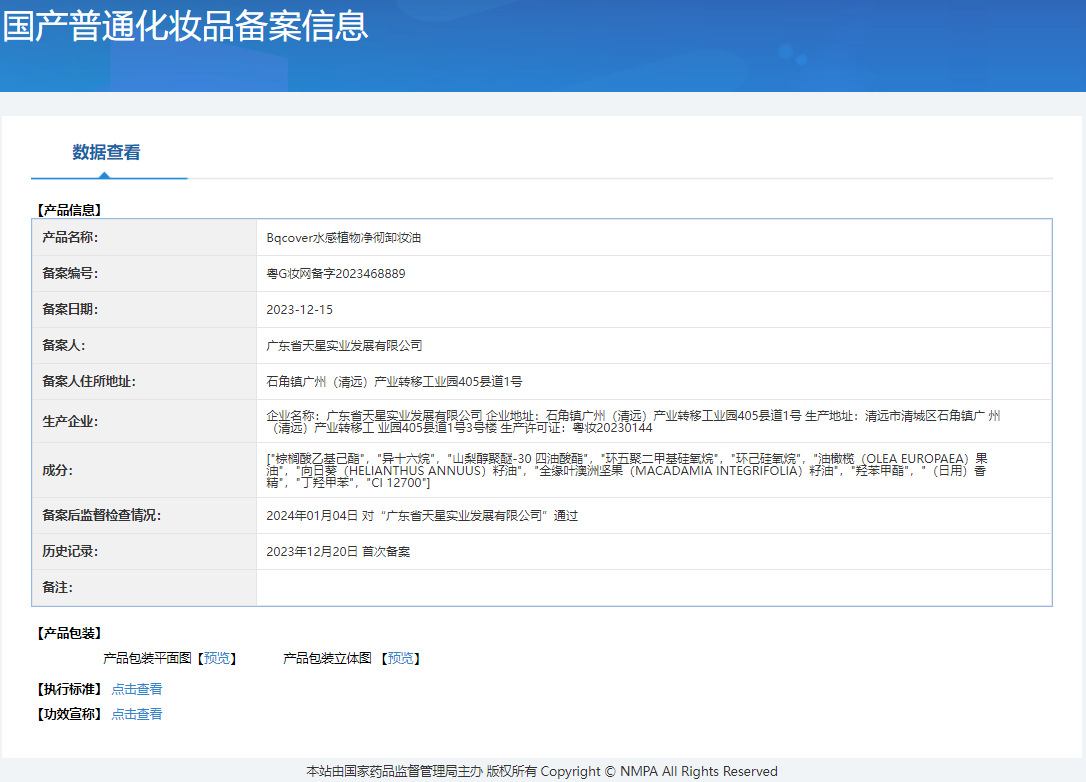This screenshot has height=782, width=1086.
Task: Click the 产品包装立体图 label
Action: tap(327, 658)
